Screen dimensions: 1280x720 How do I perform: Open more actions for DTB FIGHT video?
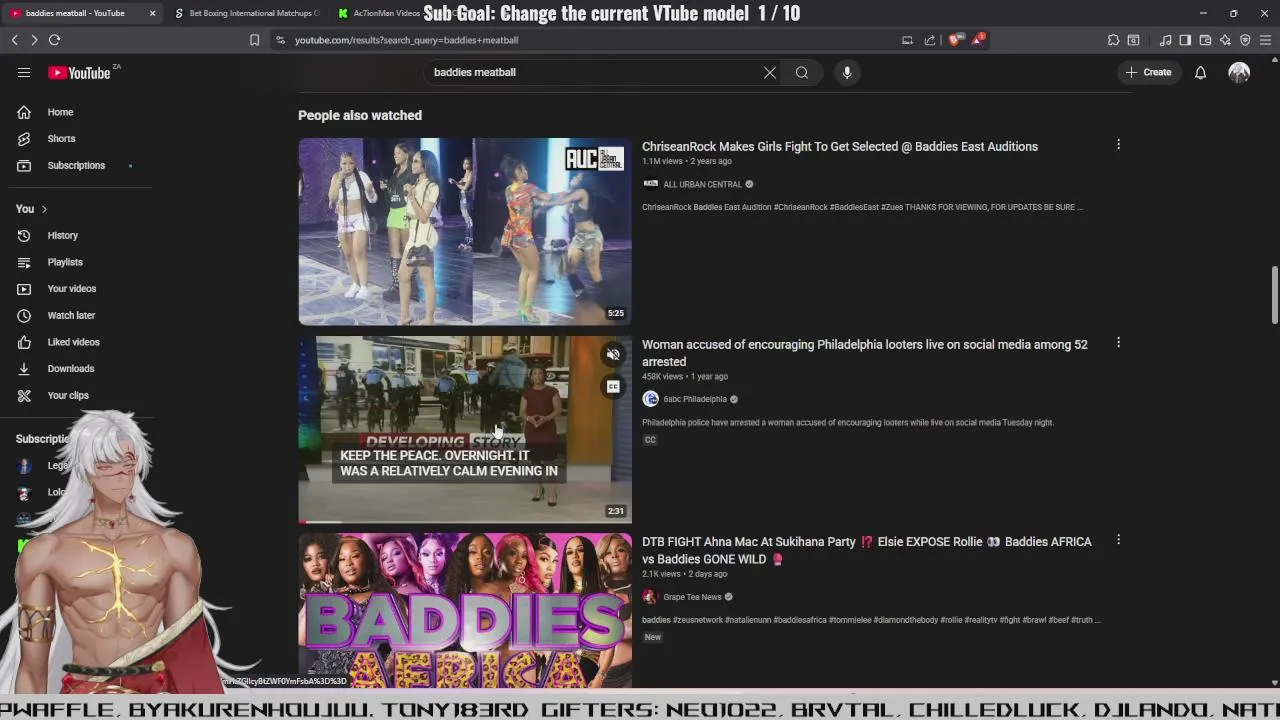coord(1118,540)
